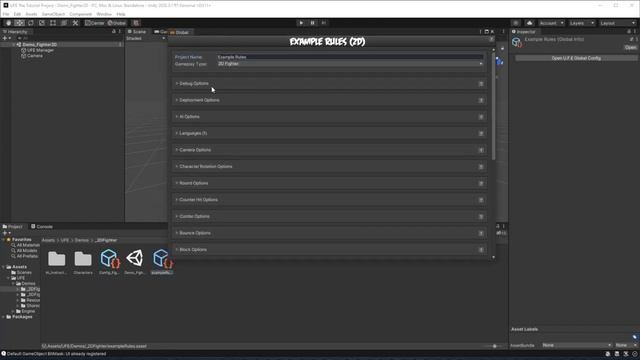Viewport: 640px width, 360px height.
Task: Step one frame forward
Action: [x=324, y=23]
